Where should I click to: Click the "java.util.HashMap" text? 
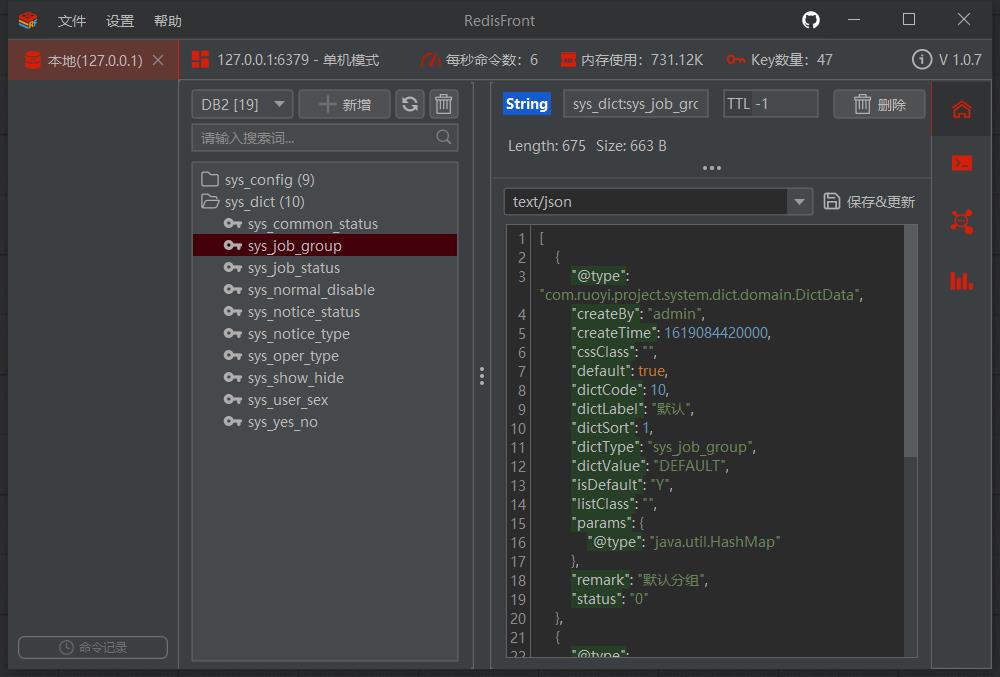(715, 542)
